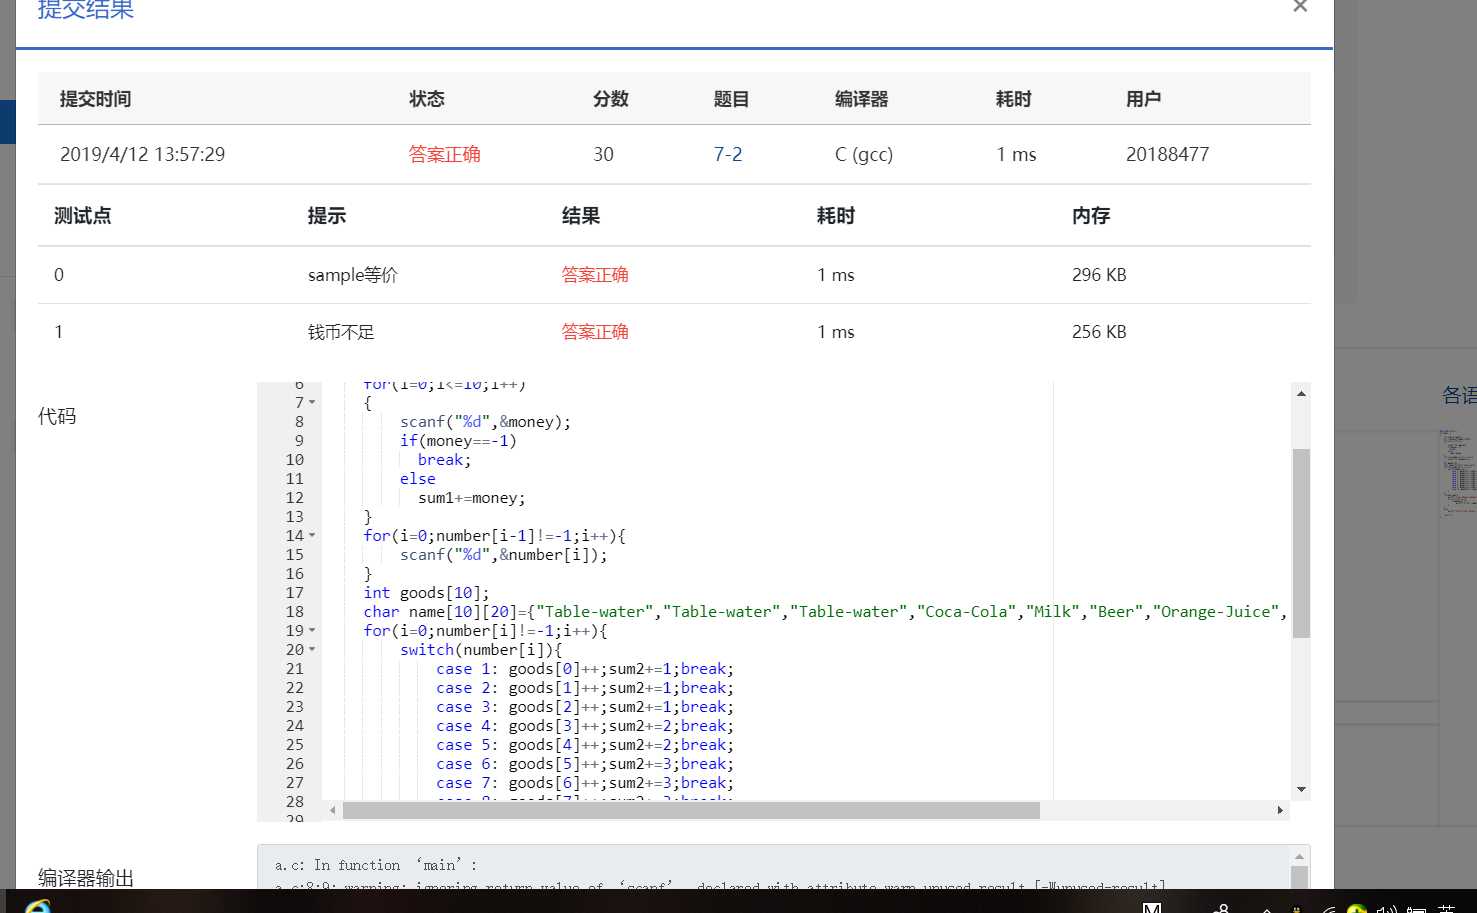The width and height of the screenshot is (1477, 913).
Task: Open the problem 7-2 link
Action: pyautogui.click(x=728, y=154)
